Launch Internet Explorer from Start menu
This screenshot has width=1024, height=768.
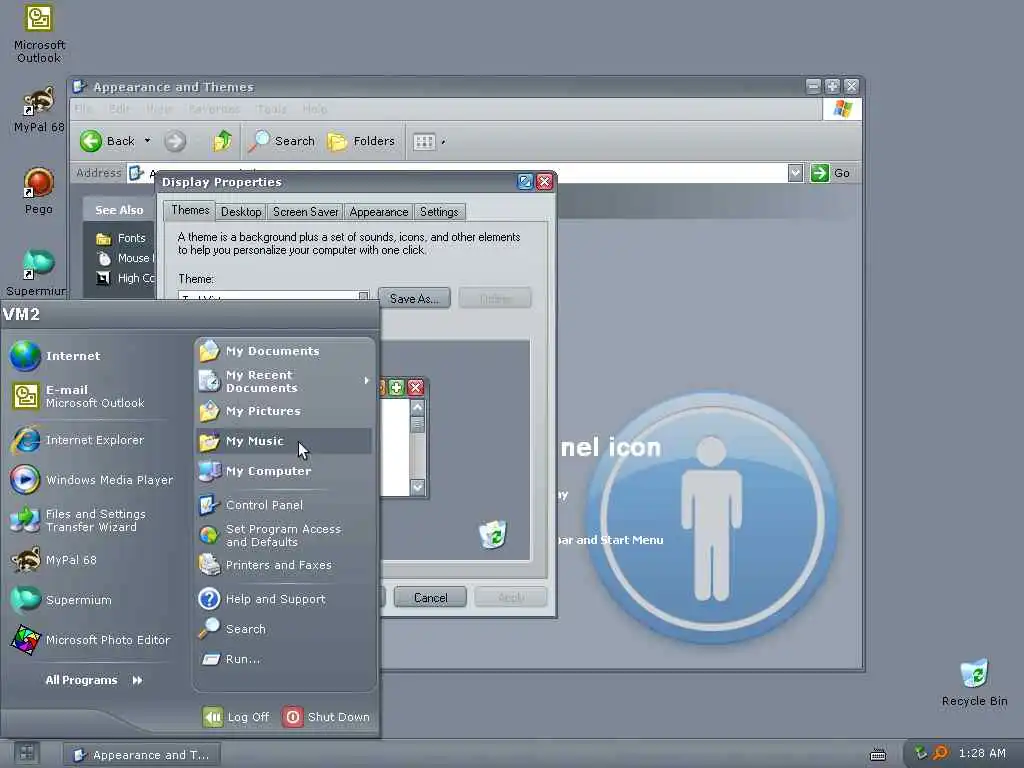click(77, 440)
